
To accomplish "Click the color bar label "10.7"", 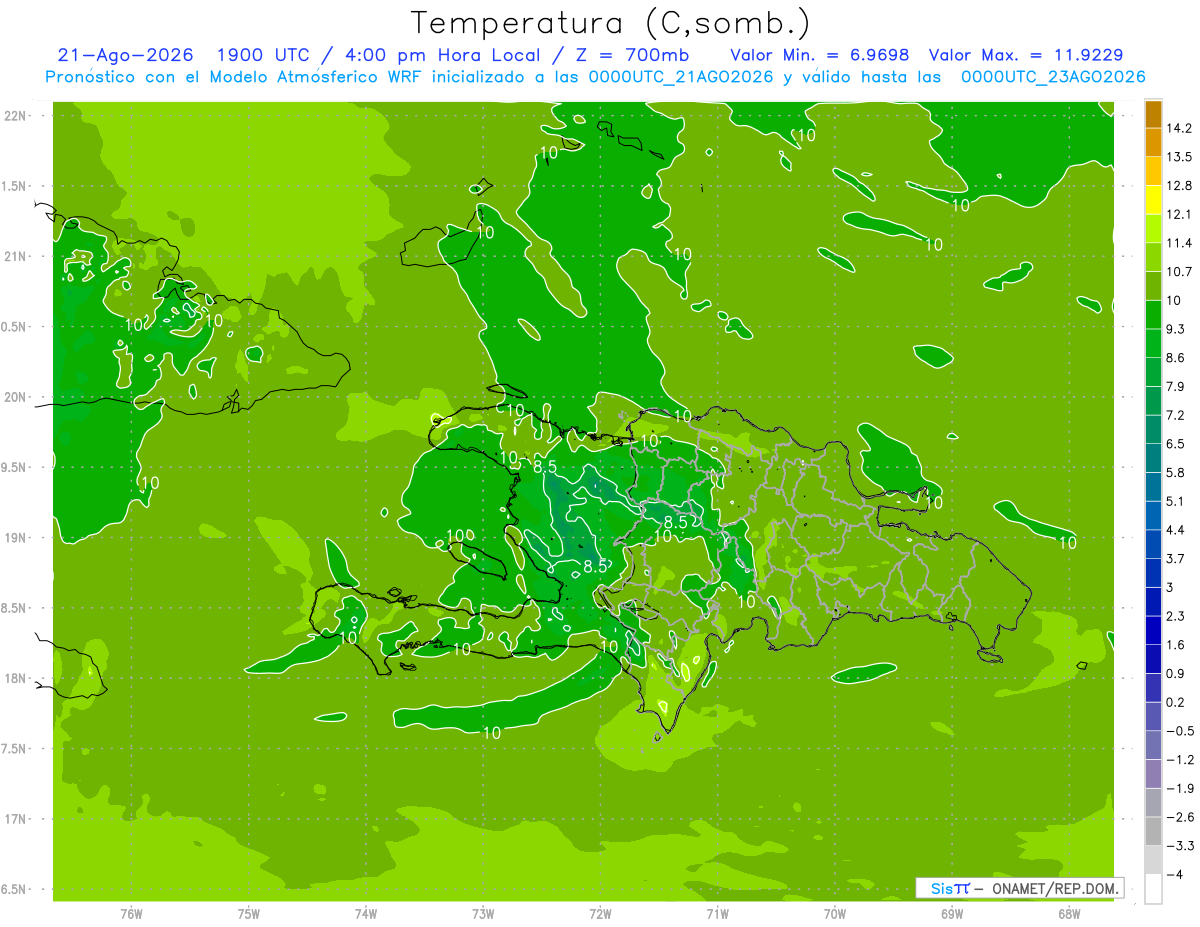I will tap(1179, 272).
